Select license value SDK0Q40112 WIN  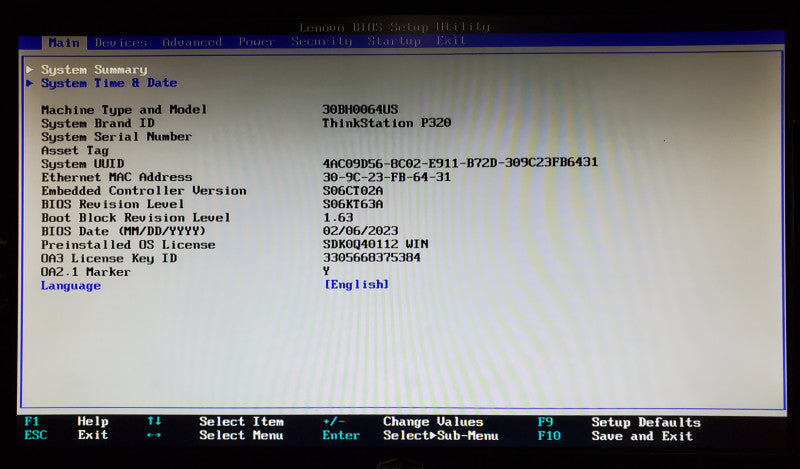tap(375, 244)
